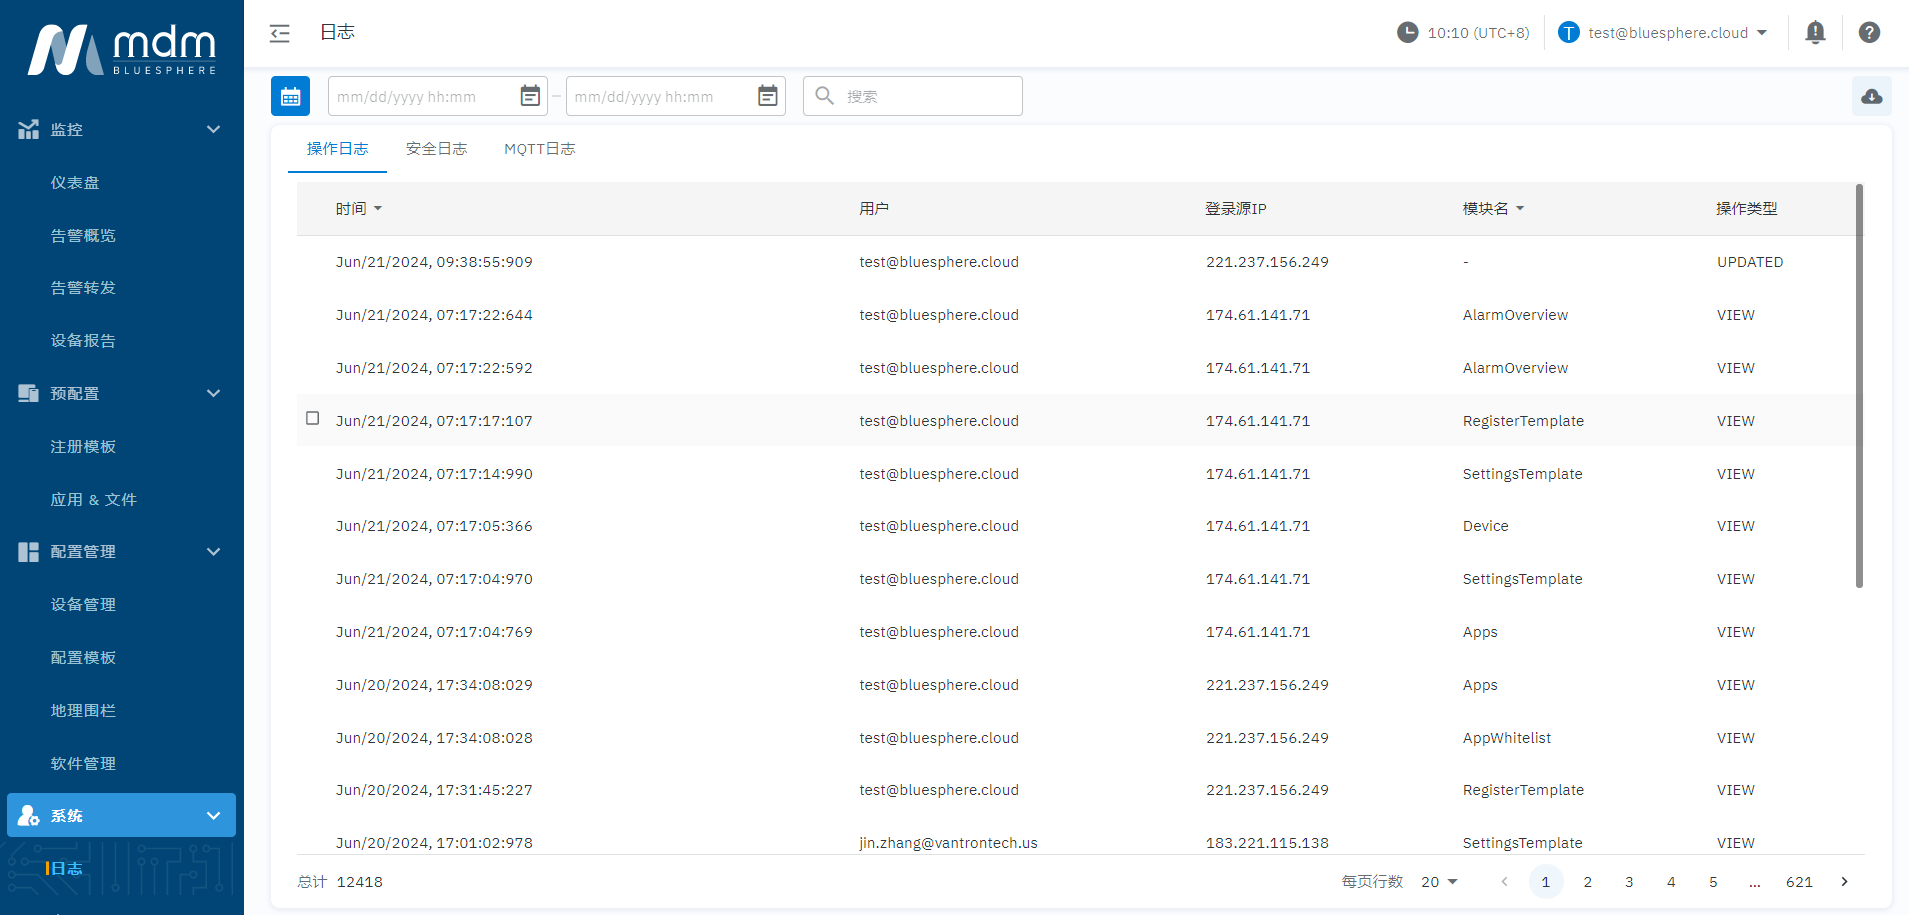Image resolution: width=1909 pixels, height=915 pixels.
Task: Click the blue calendar filter icon
Action: click(290, 96)
